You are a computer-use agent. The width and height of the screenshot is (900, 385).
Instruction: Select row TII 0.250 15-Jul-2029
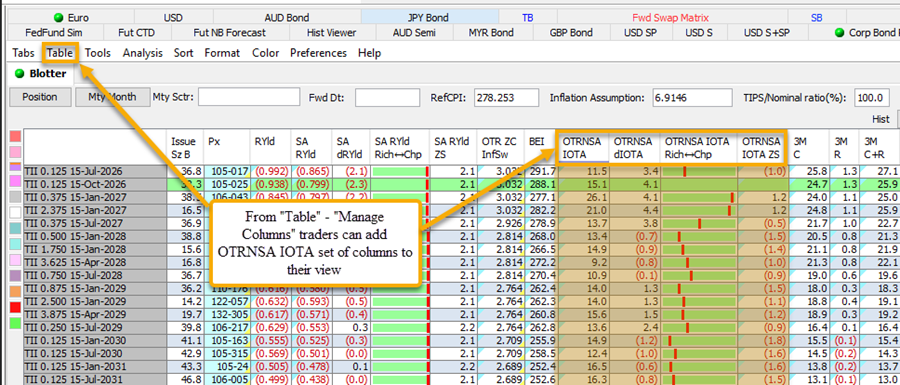[x=95, y=327]
